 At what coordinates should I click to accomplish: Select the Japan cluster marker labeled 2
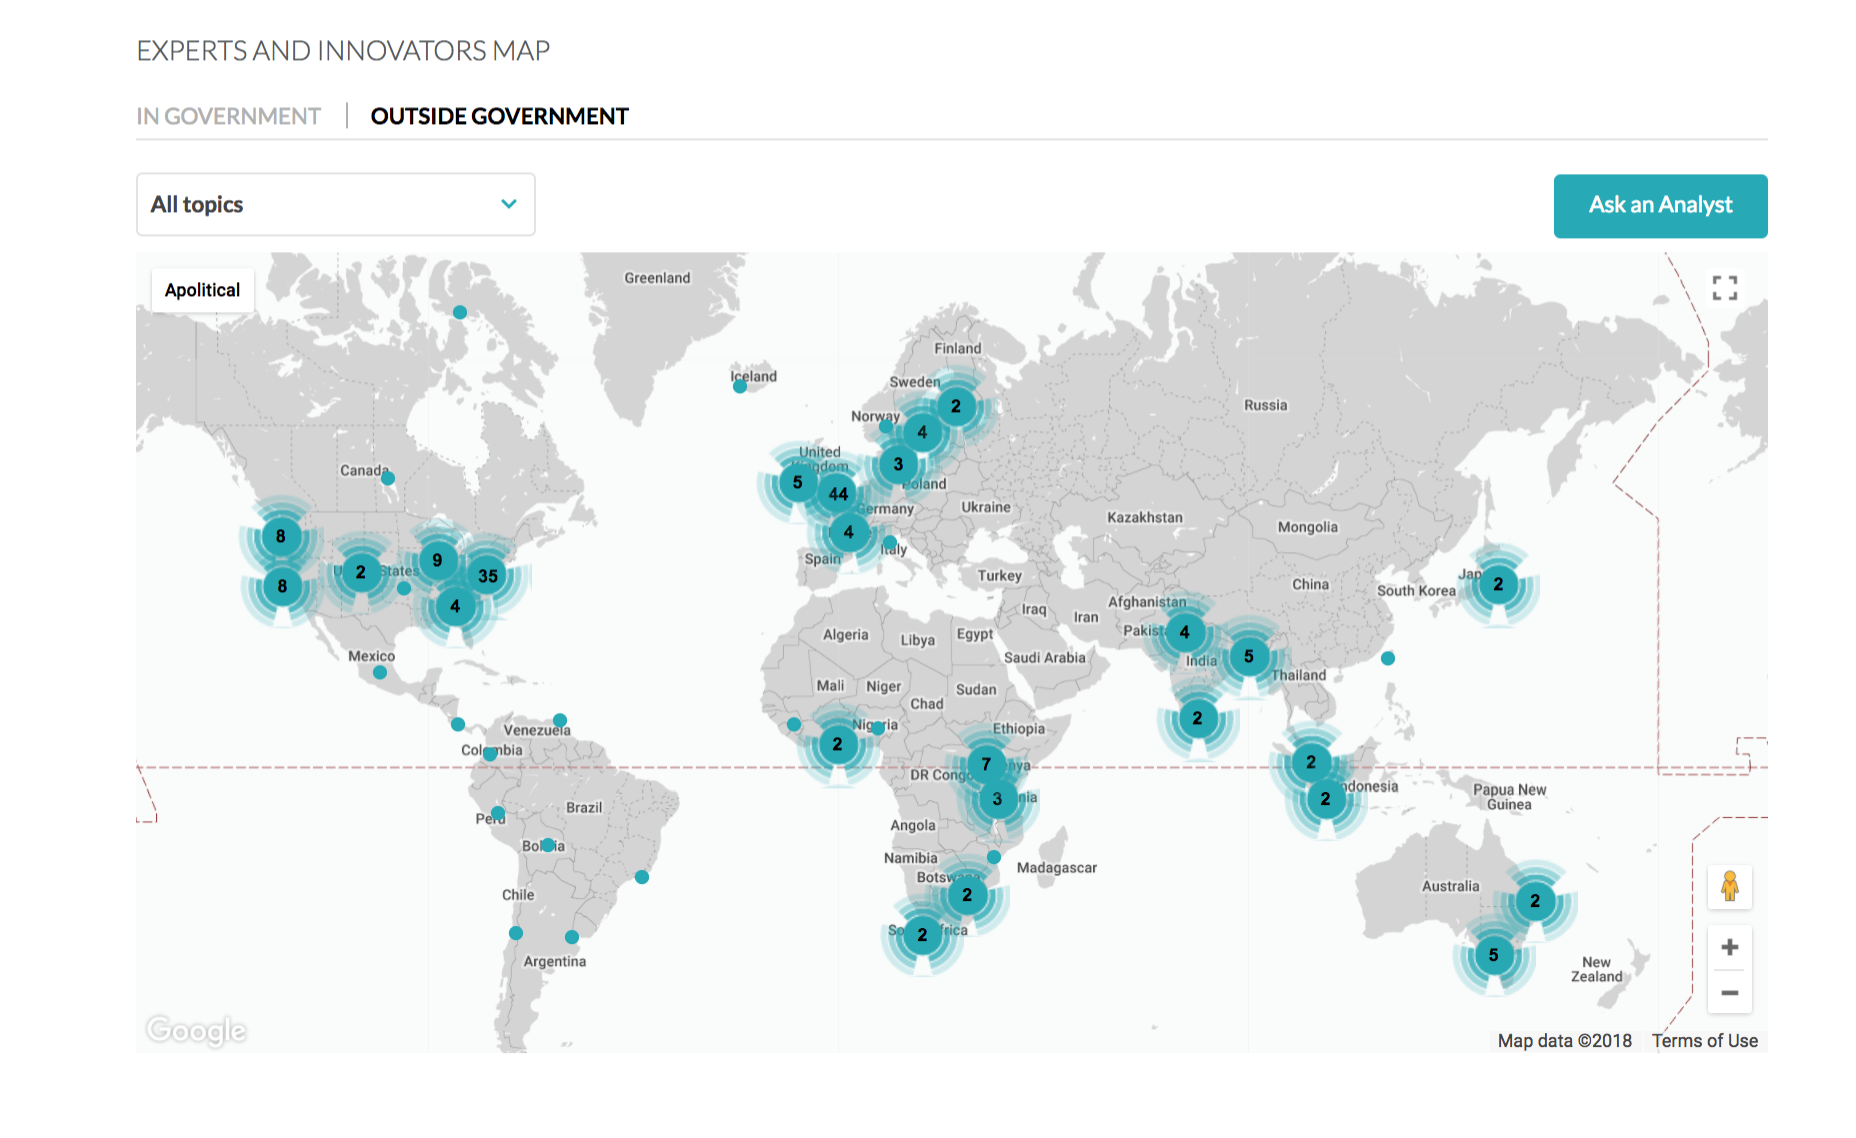click(x=1498, y=584)
